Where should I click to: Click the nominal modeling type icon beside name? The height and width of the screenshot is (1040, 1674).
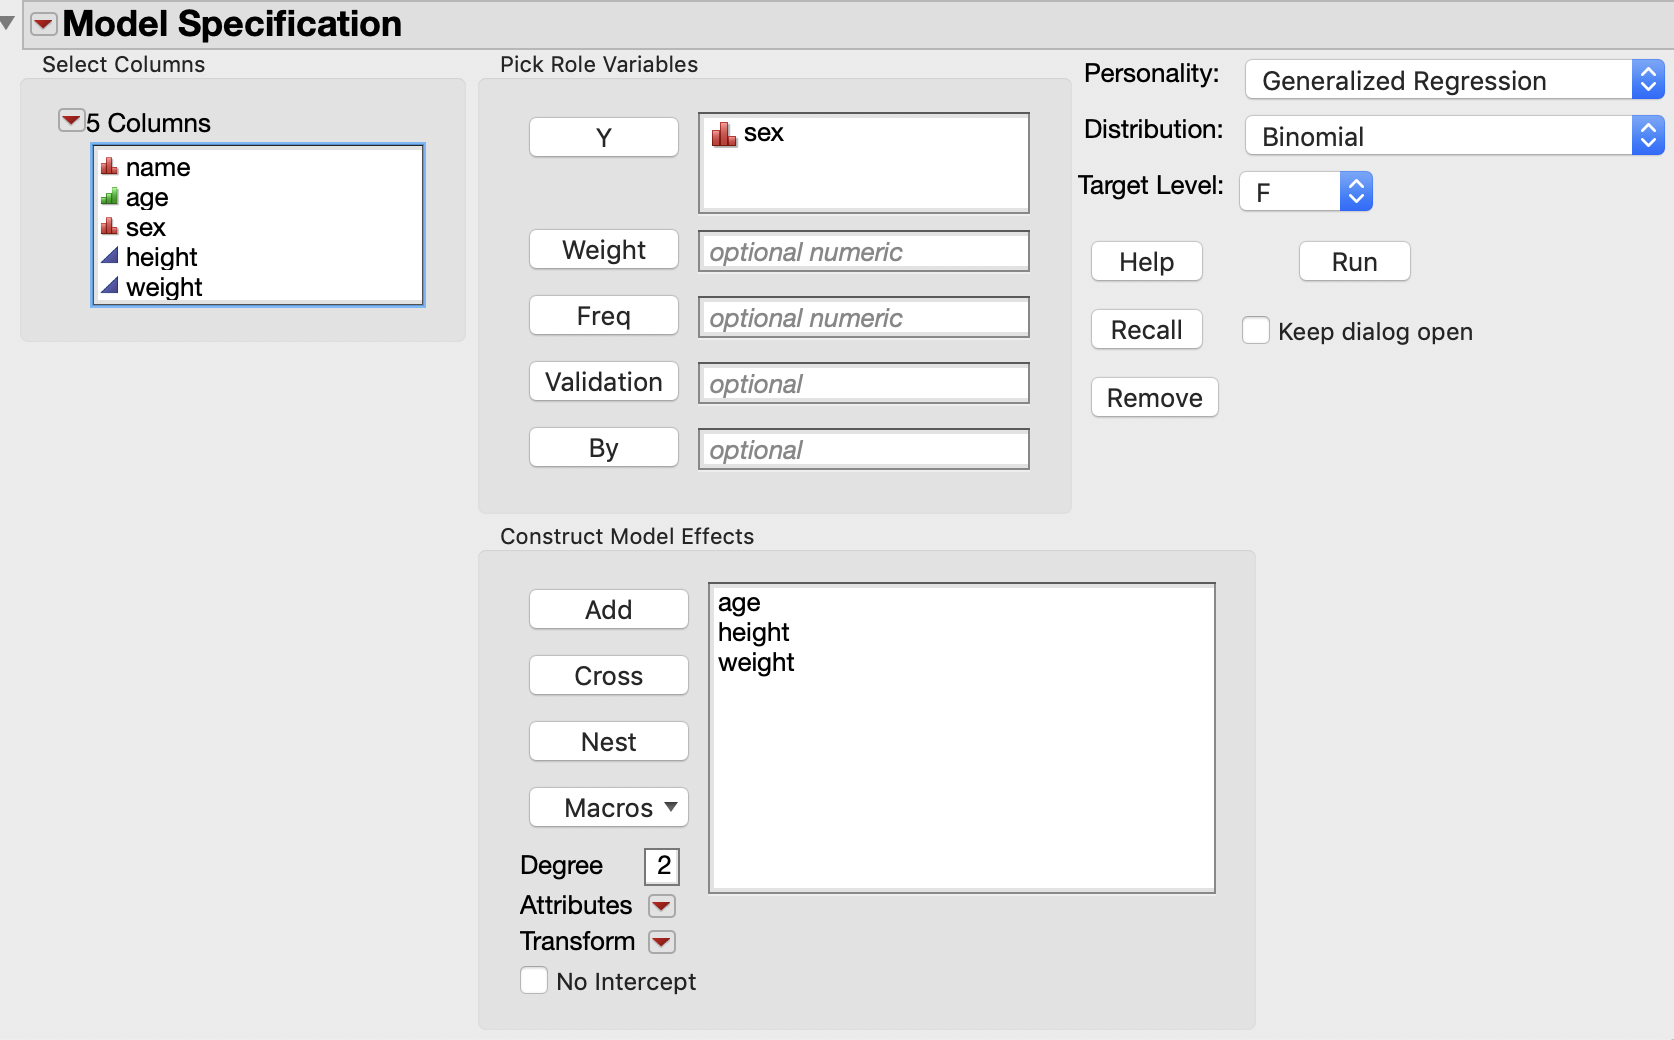110,167
